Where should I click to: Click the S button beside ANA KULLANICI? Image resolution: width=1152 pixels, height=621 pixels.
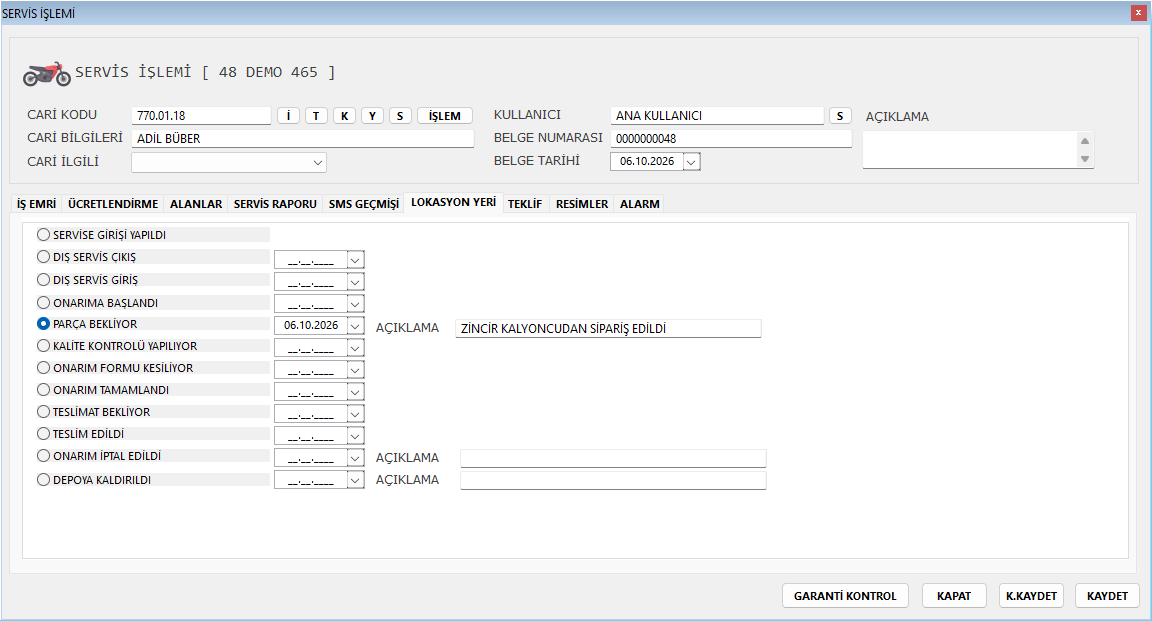pyautogui.click(x=840, y=115)
